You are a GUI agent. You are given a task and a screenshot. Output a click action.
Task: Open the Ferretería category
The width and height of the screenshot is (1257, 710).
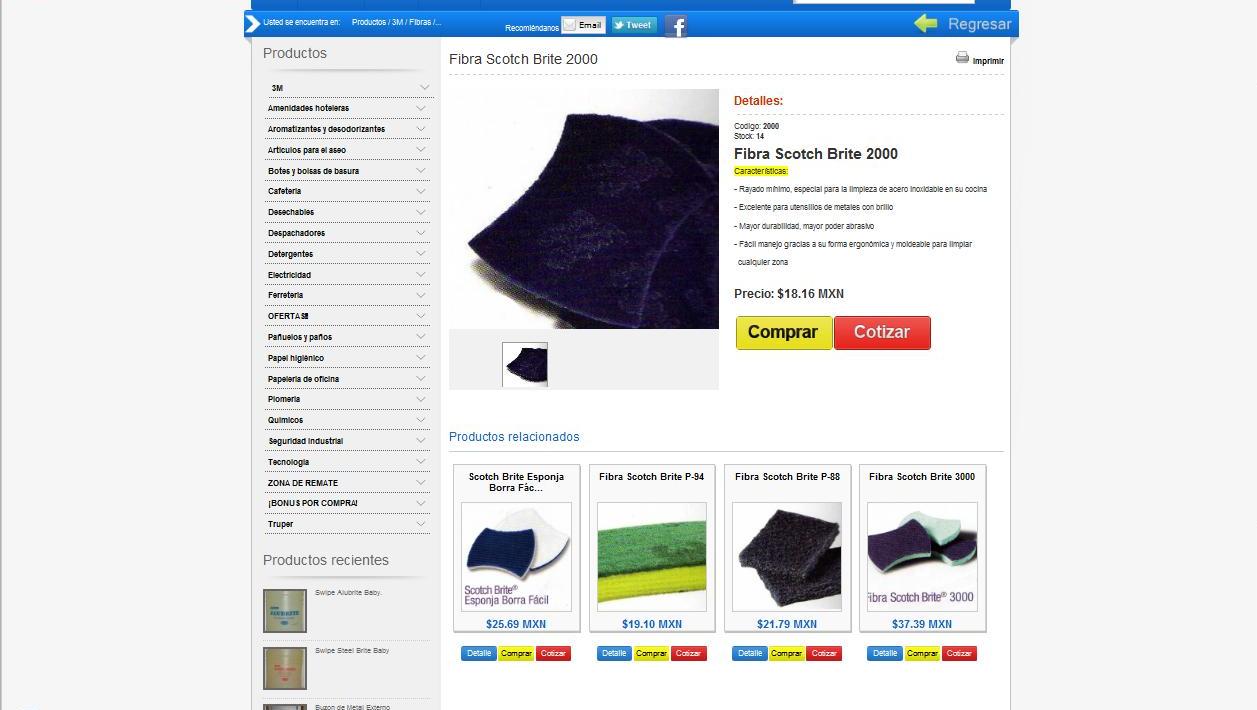coord(285,295)
